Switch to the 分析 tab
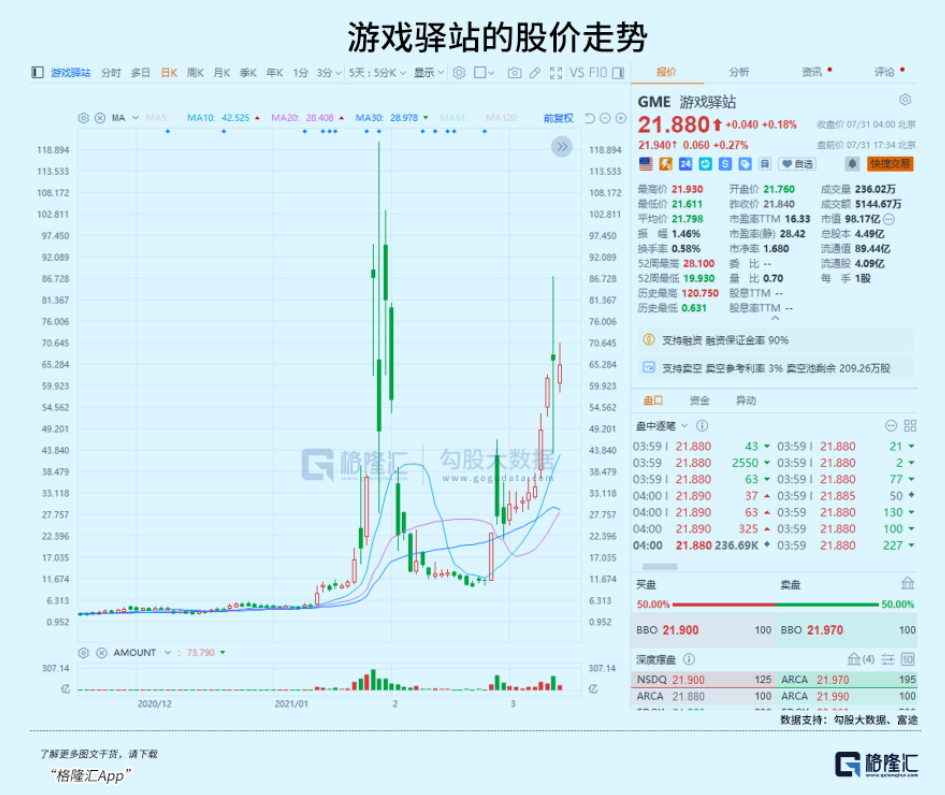Screen dimensions: 945x795 tap(739, 72)
